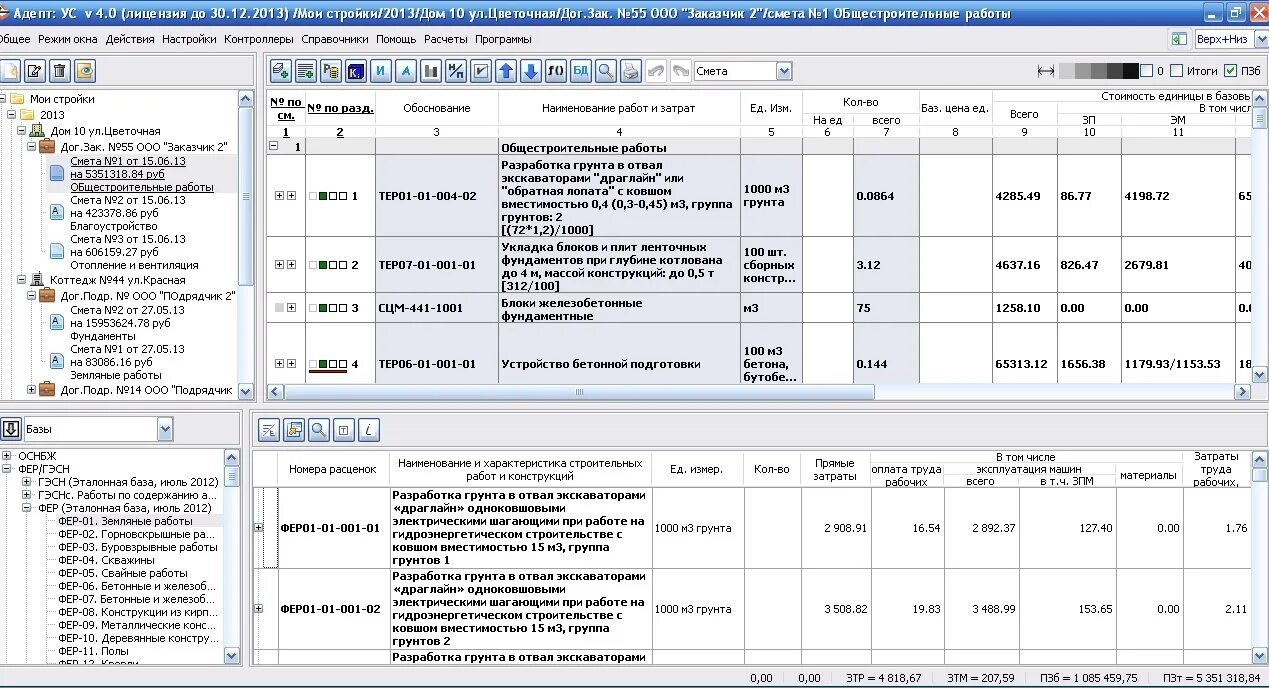Viewport: 1269px width, 688px height.
Task: Expand row ФЕР01-01-001-01 details
Action: click(259, 527)
